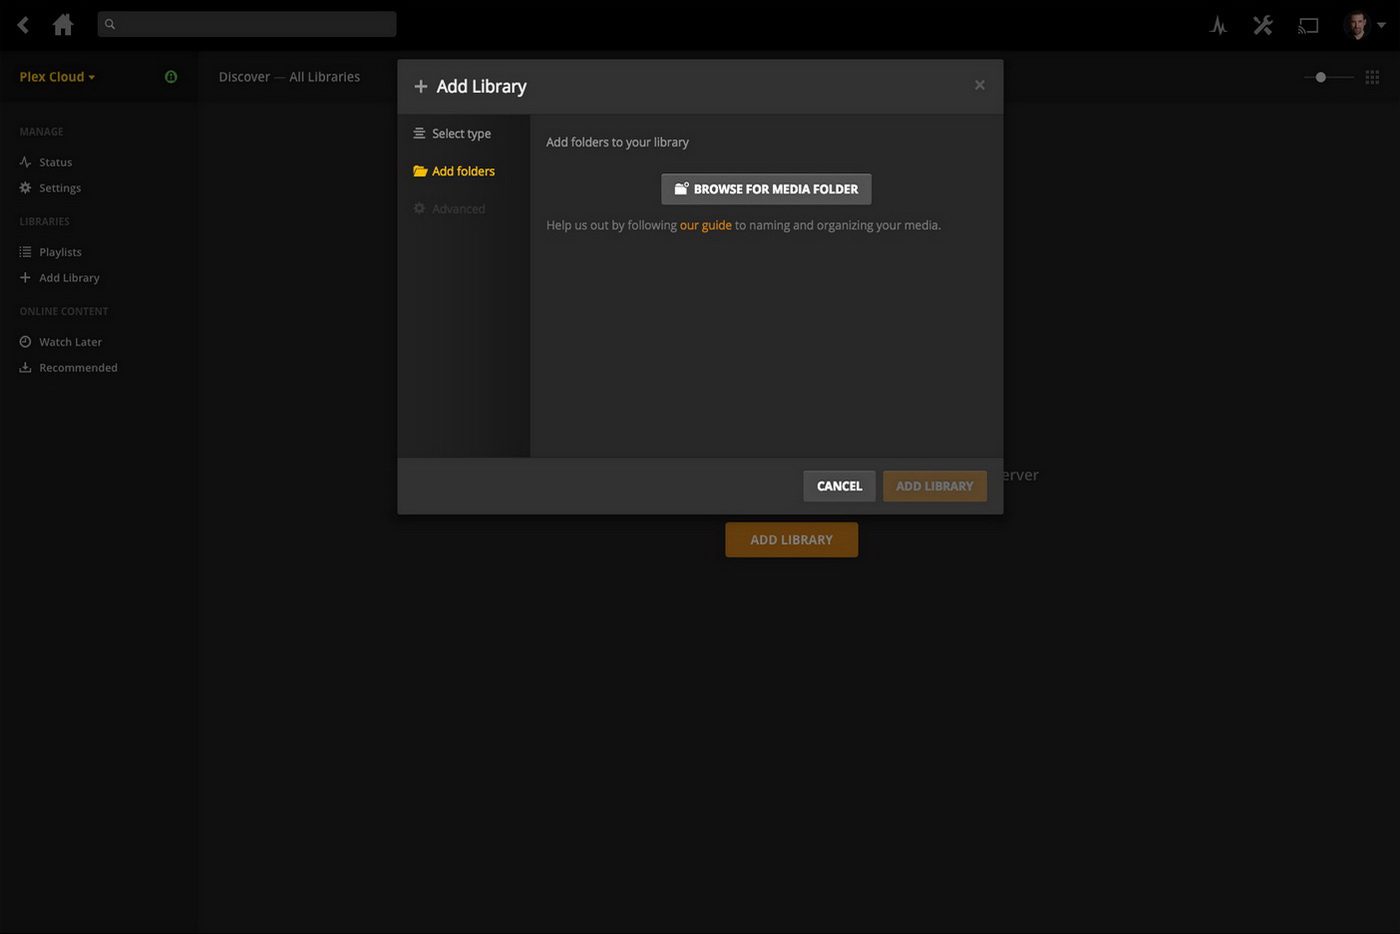
Task: Expand the Plex Cloud server dropdown
Action: tap(57, 77)
